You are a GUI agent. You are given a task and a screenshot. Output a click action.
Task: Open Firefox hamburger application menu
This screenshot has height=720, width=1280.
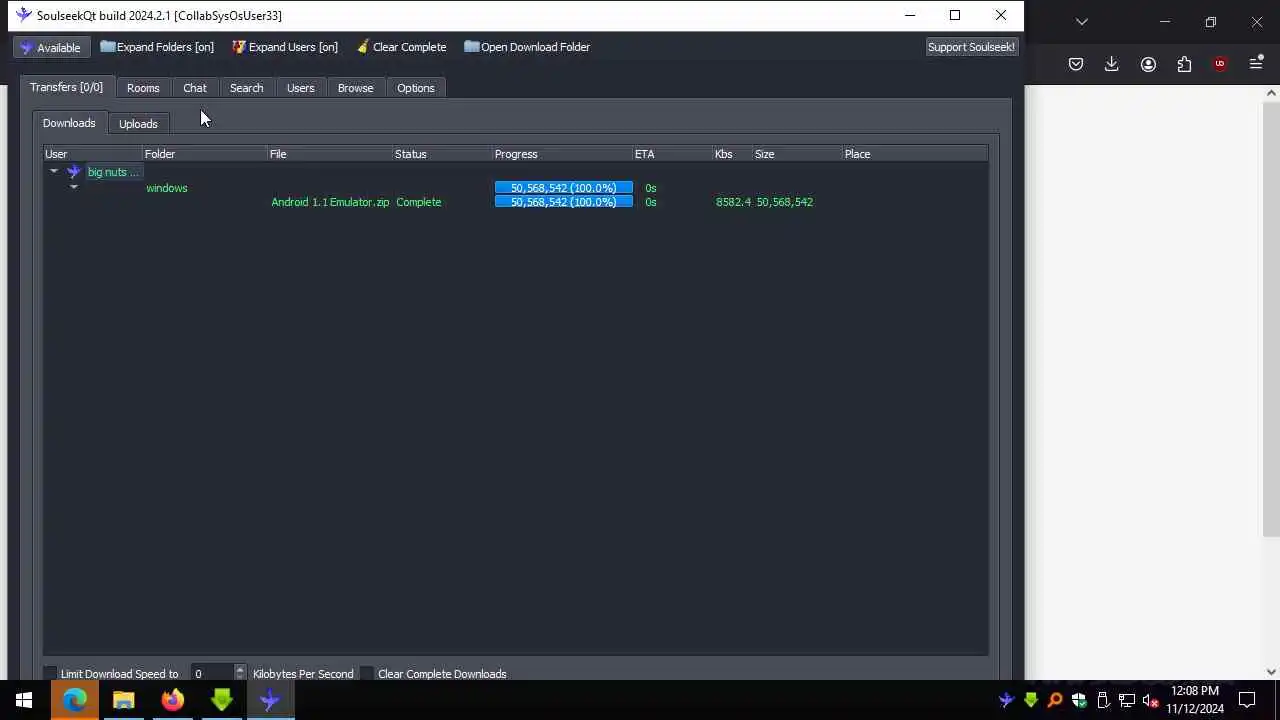click(x=1256, y=64)
